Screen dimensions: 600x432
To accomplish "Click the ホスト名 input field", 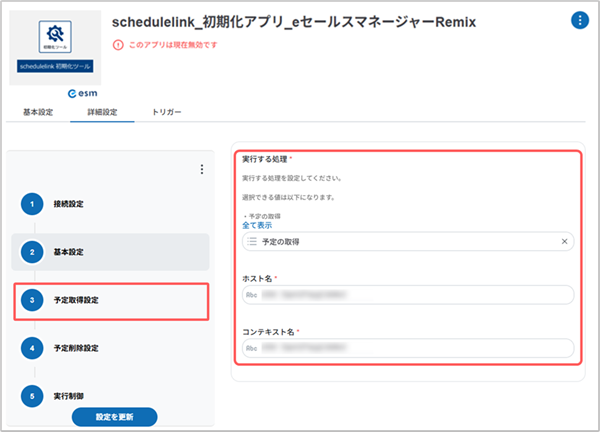I will (408, 294).
